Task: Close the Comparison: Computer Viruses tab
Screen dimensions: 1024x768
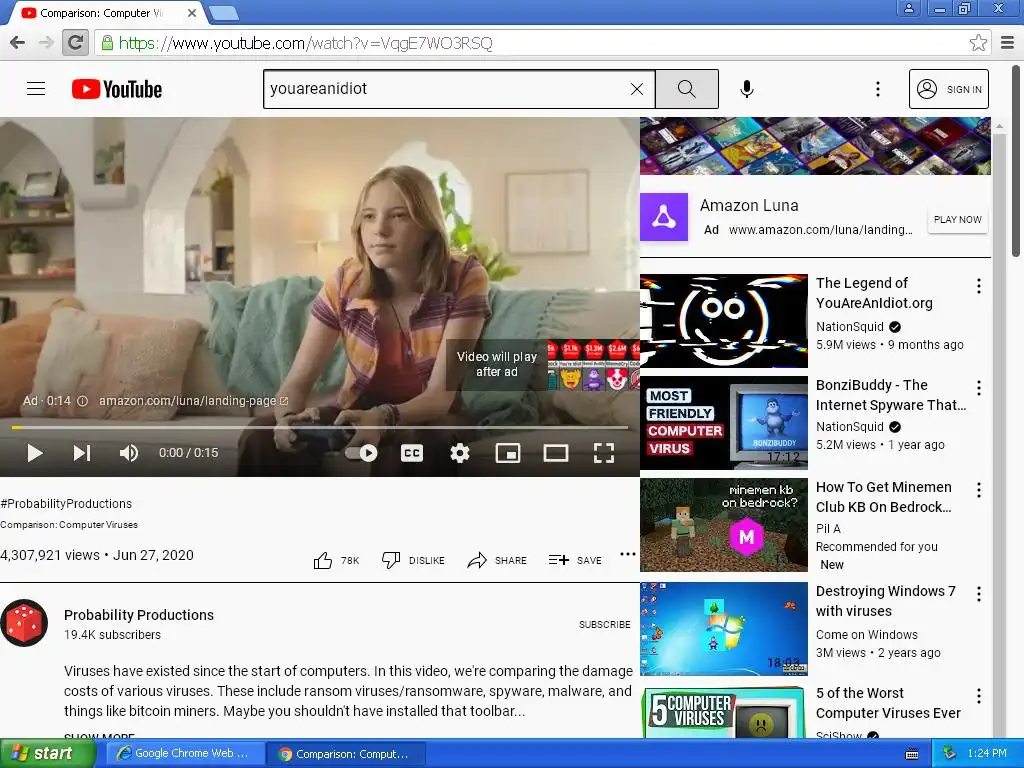Action: 192,13
